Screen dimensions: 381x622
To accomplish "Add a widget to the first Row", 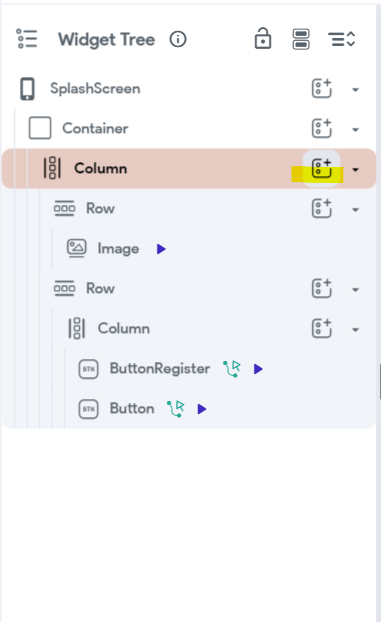I will (x=321, y=208).
